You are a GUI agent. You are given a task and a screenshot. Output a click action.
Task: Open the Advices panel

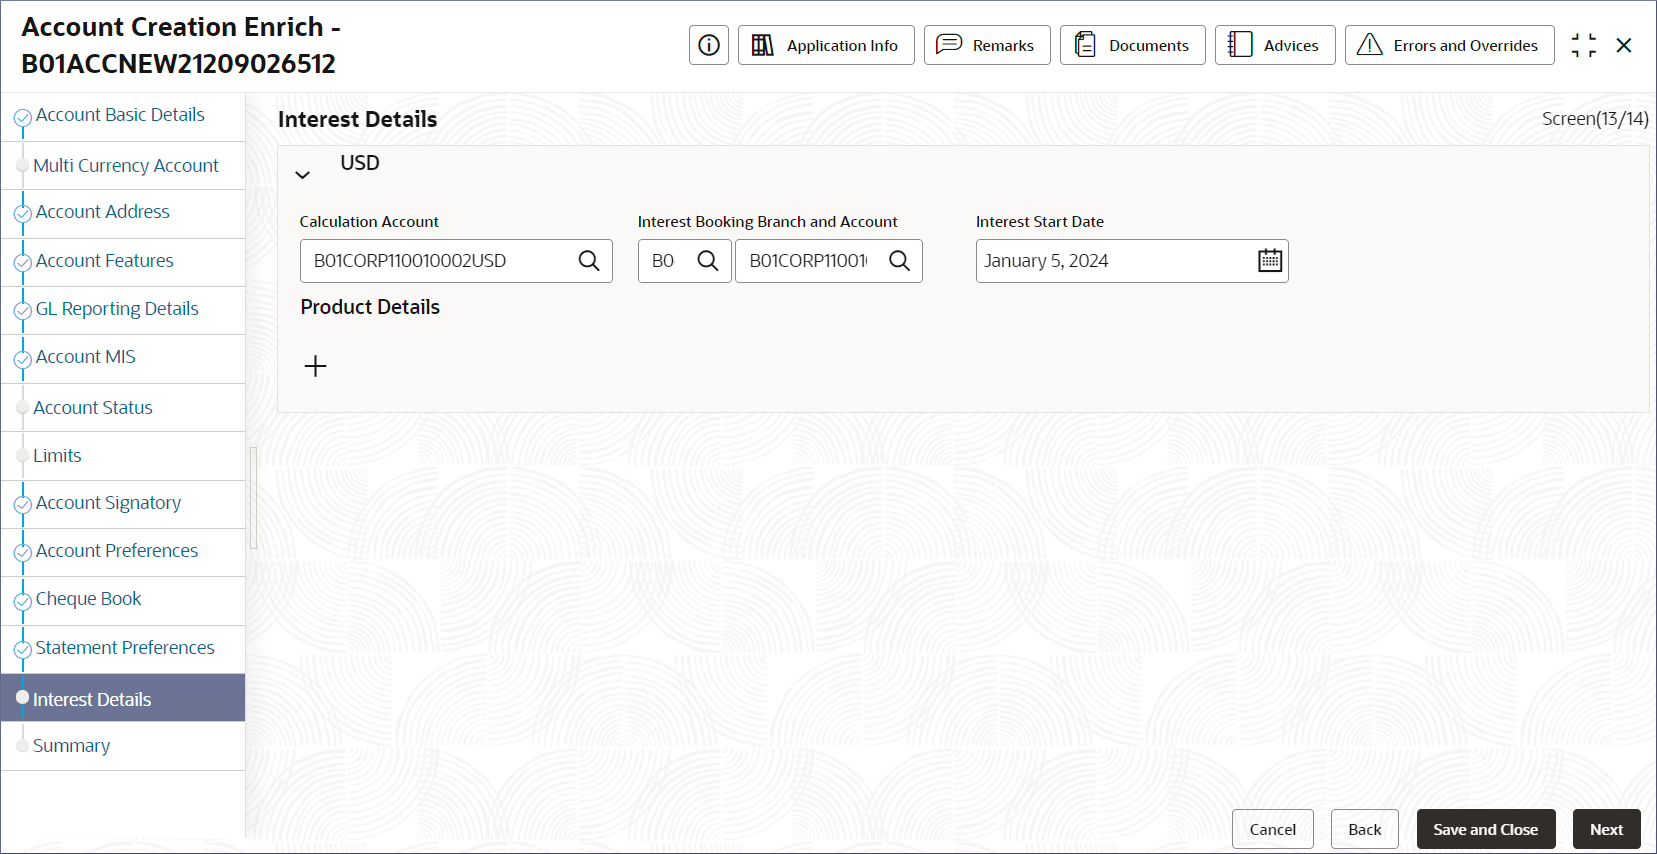point(1274,45)
